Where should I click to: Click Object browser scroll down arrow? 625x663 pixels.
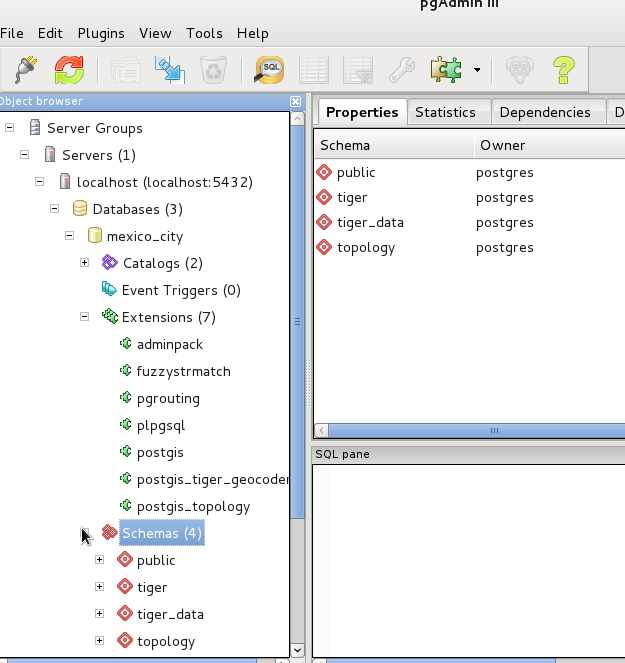[x=297, y=650]
